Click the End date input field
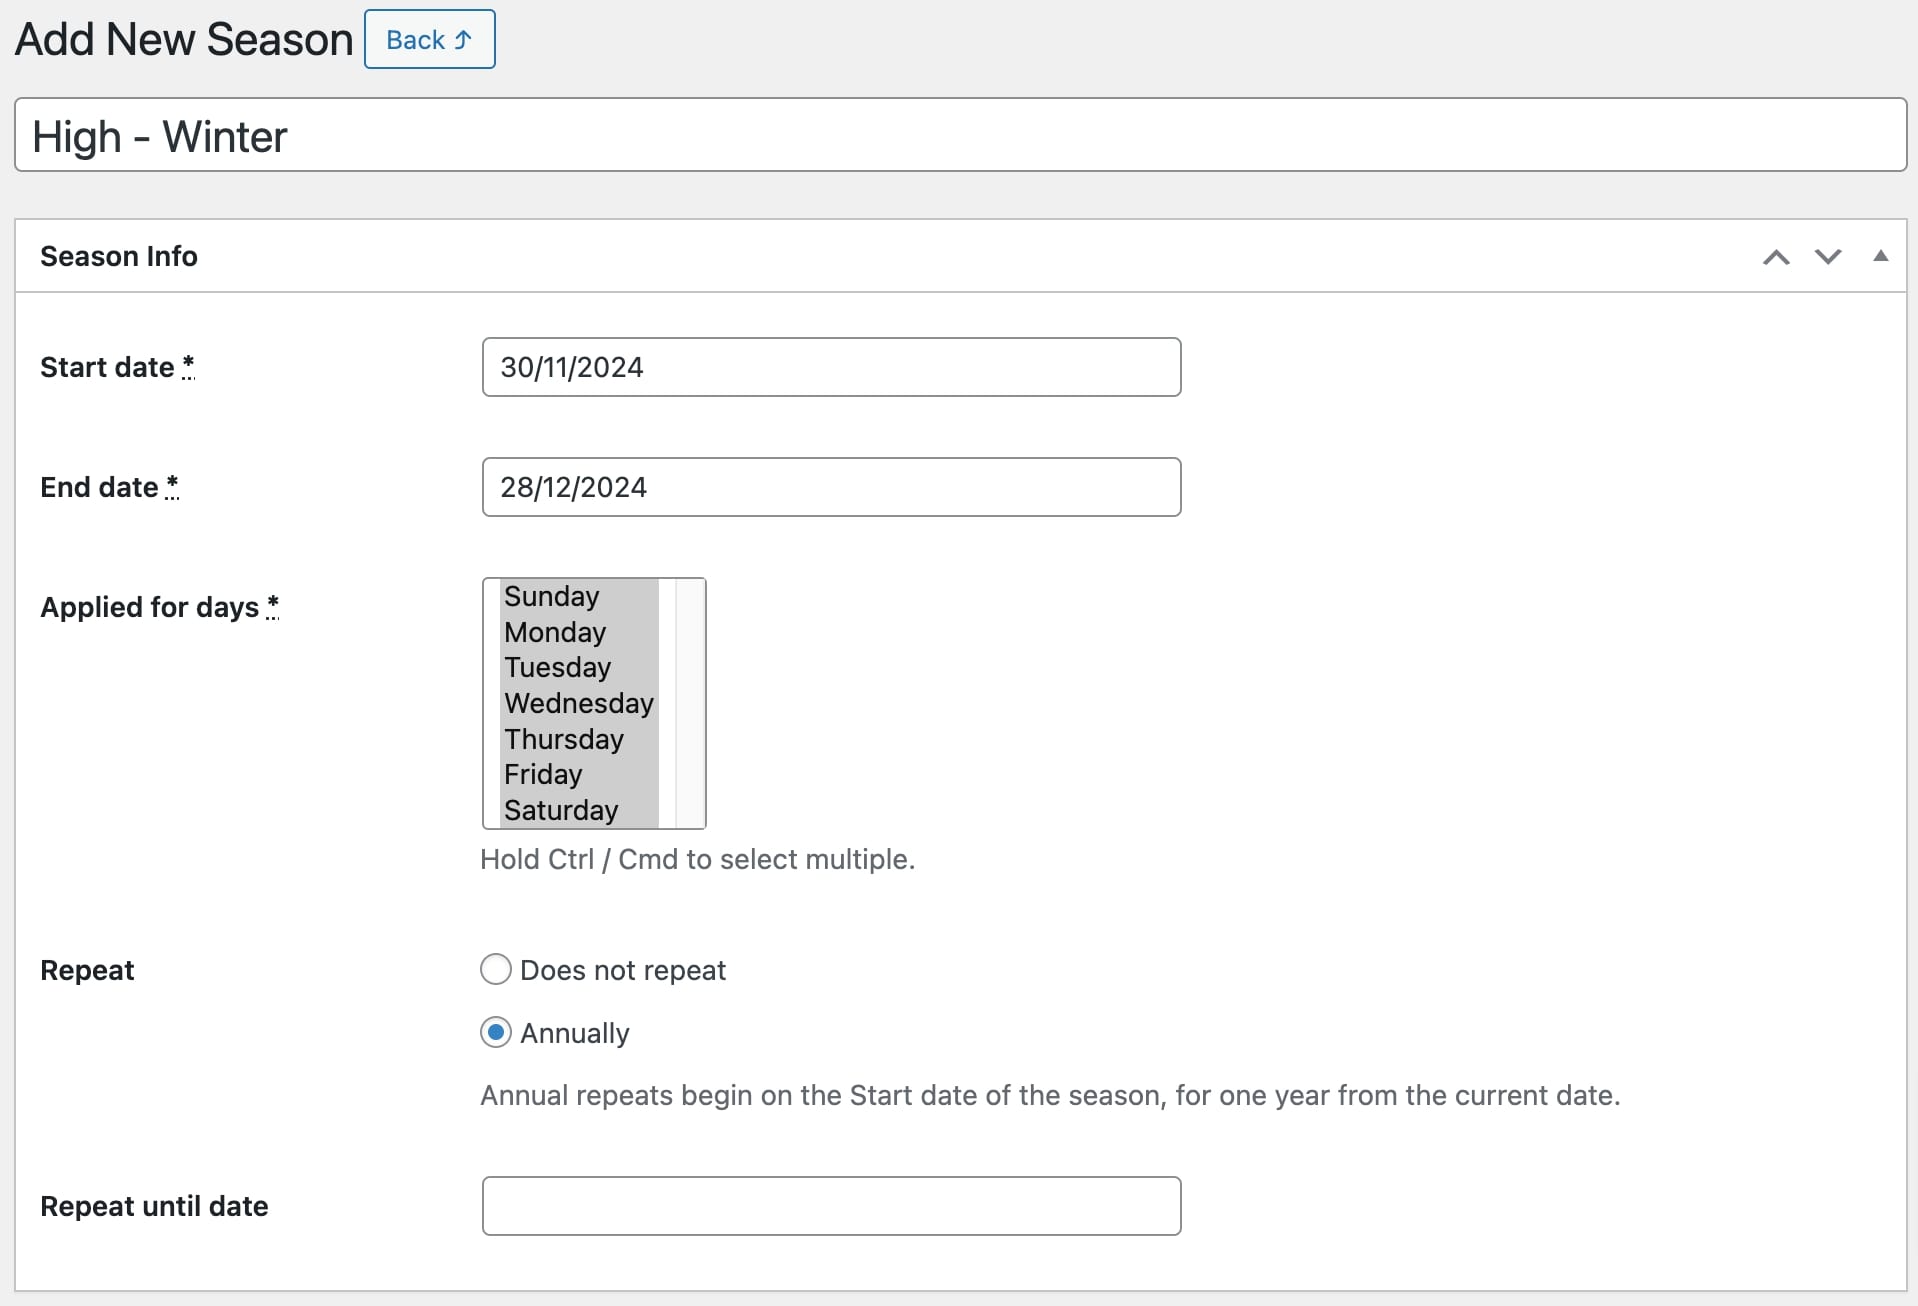This screenshot has width=1918, height=1306. click(x=831, y=487)
